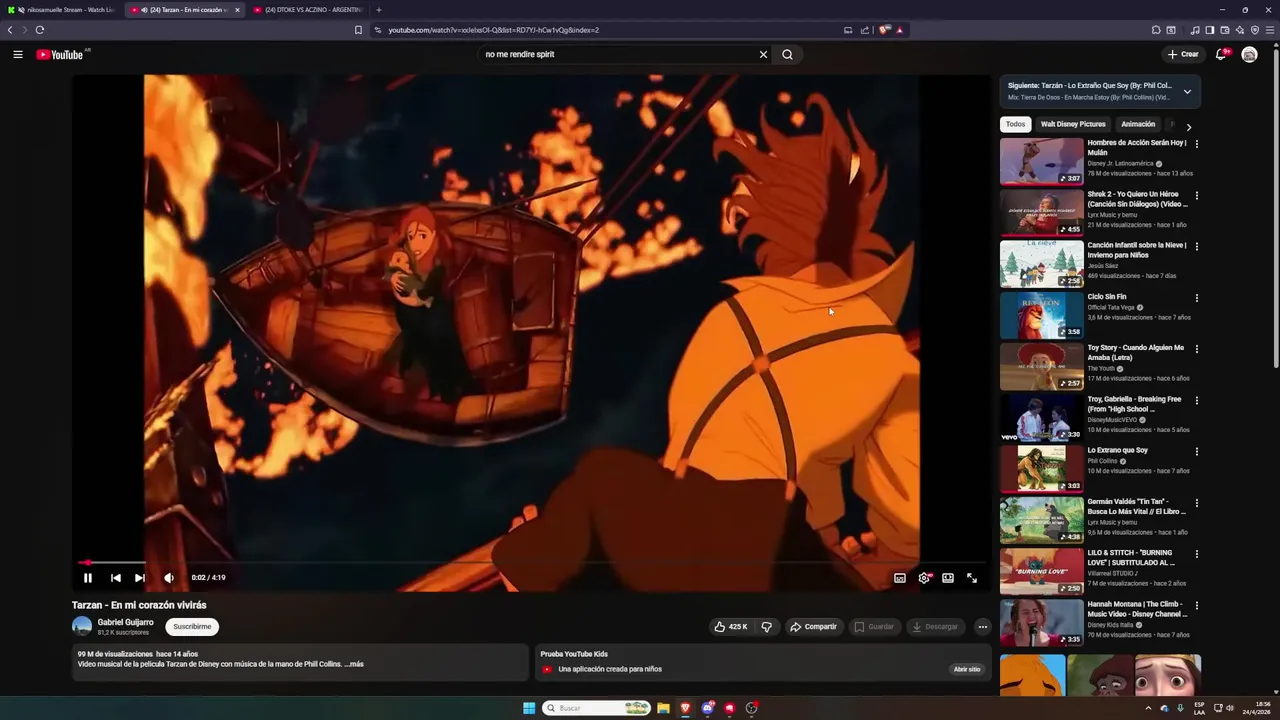Viewport: 1280px width, 720px height.
Task: Open options for Canción Infantil Nieve video
Action: tap(1196, 246)
